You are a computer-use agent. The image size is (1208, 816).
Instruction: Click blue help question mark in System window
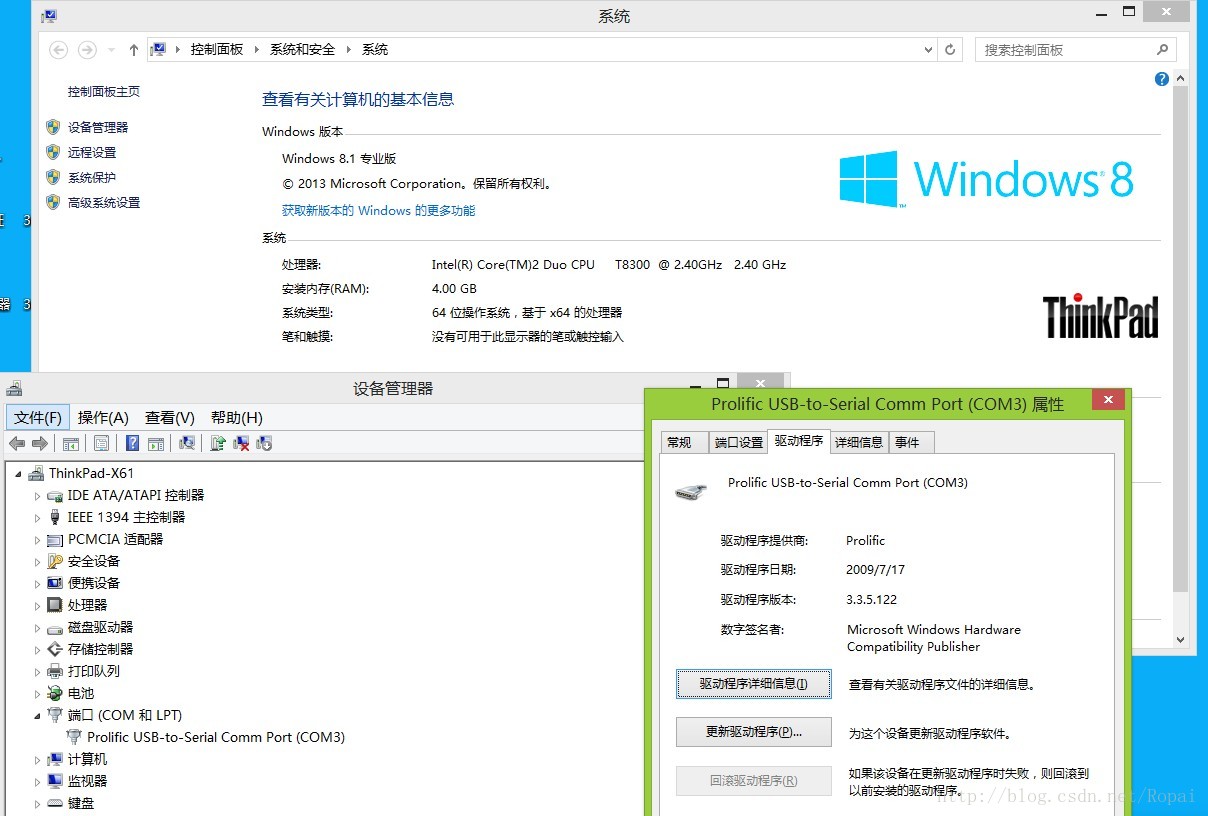(1162, 79)
